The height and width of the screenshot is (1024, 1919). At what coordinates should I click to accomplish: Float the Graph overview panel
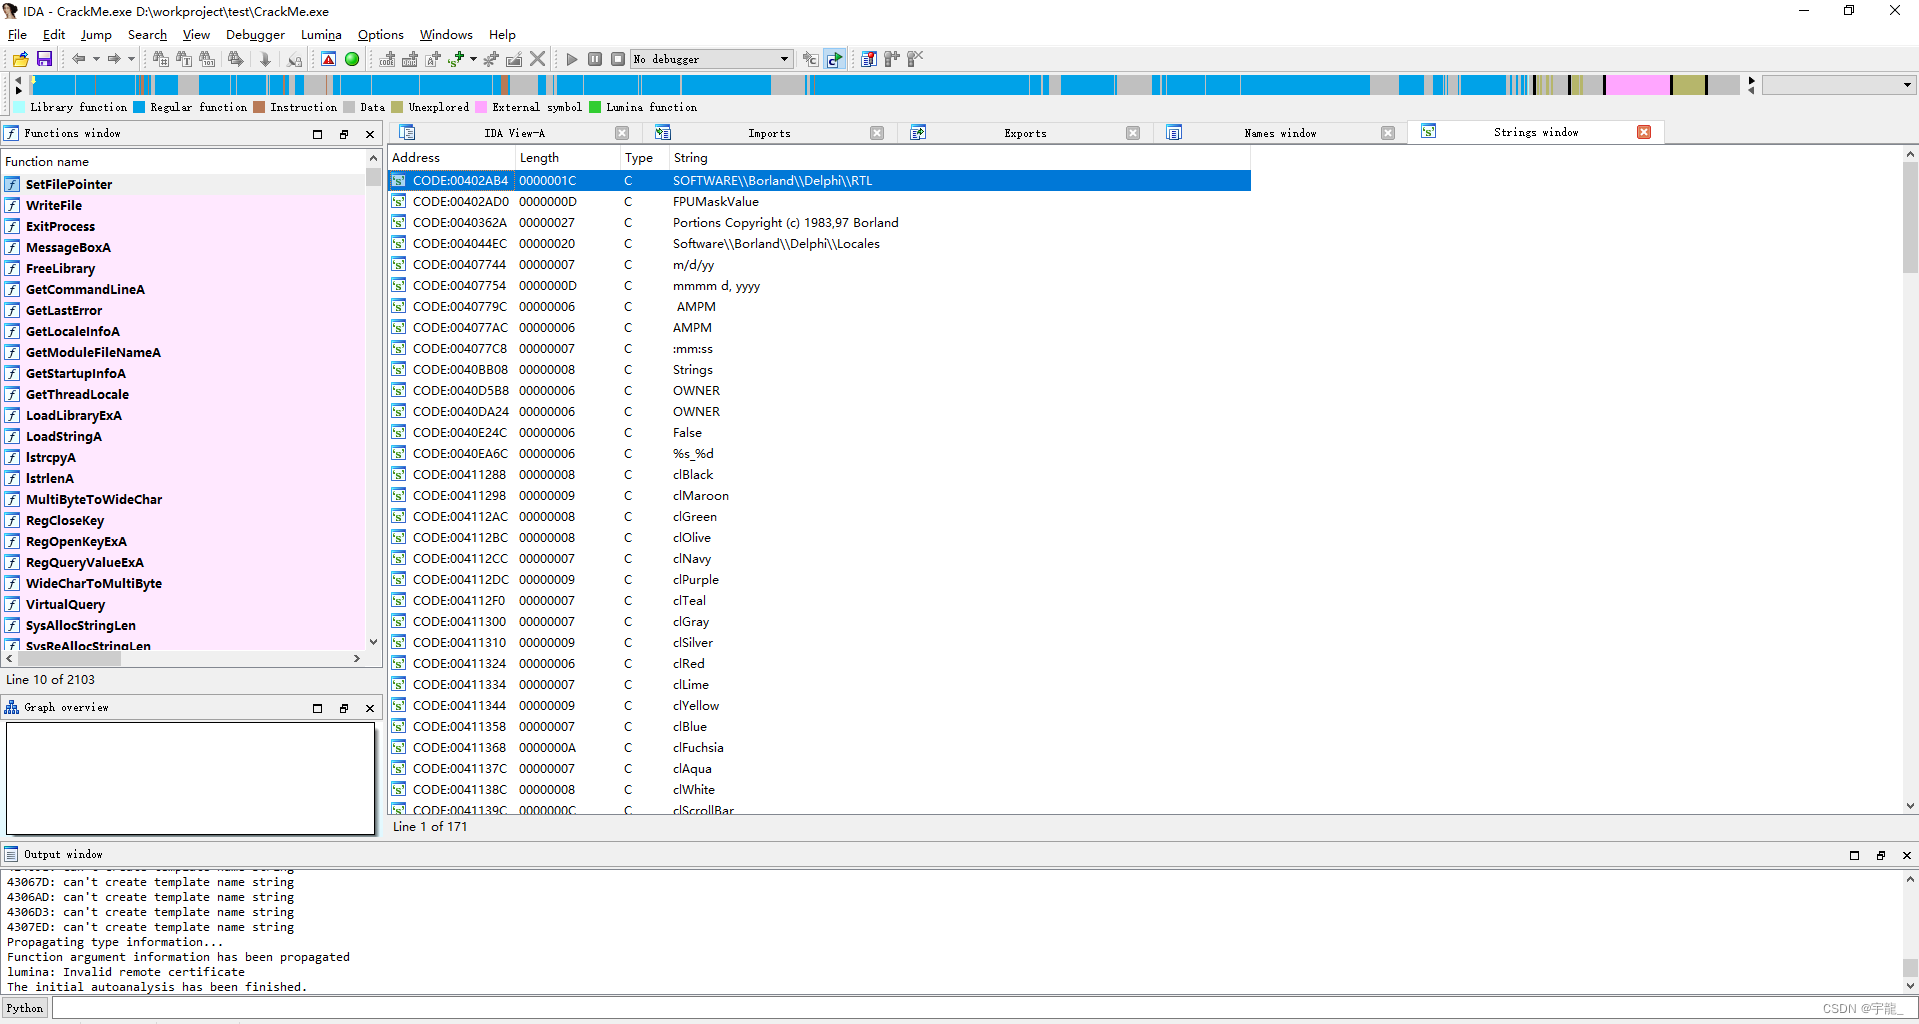(344, 708)
